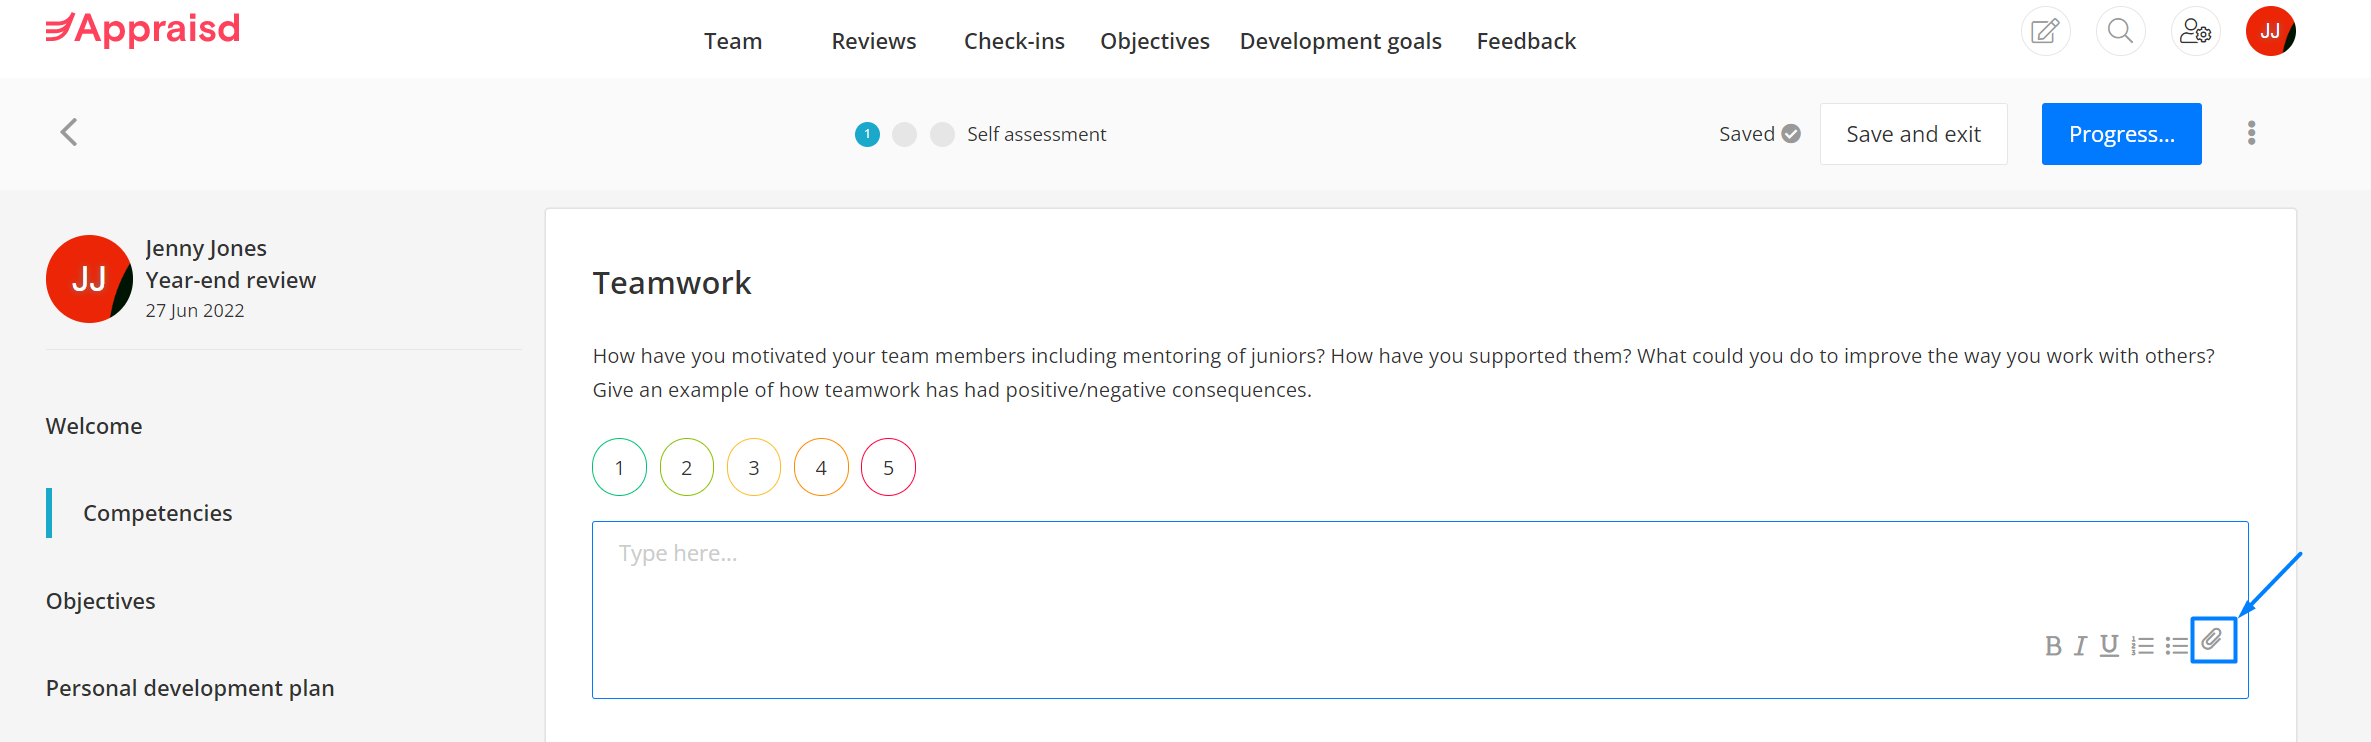Open the Progress... button menu
This screenshot has width=2371, height=742.
pyautogui.click(x=2121, y=134)
